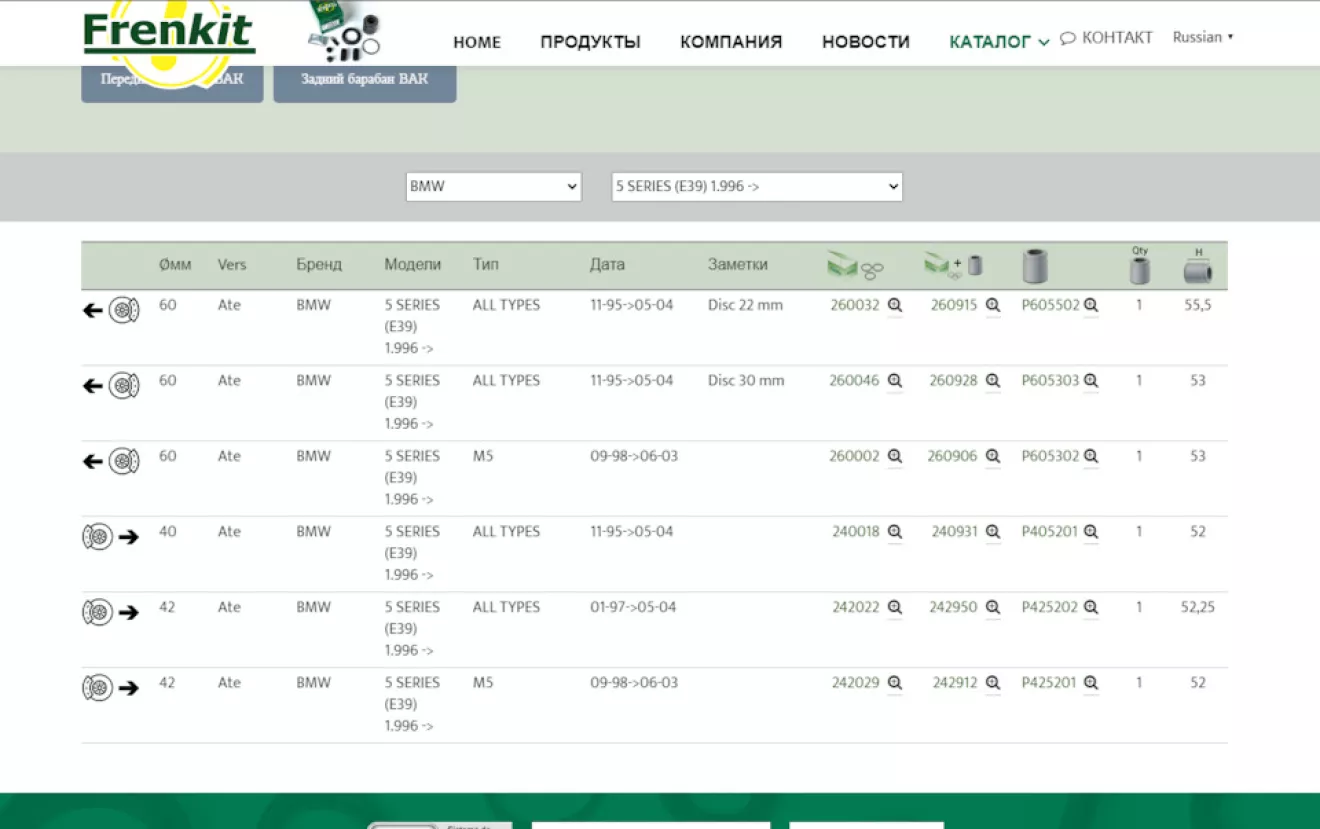Open the 5 SERIES (E39) model dropdown
The width and height of the screenshot is (1320, 829).
(757, 187)
